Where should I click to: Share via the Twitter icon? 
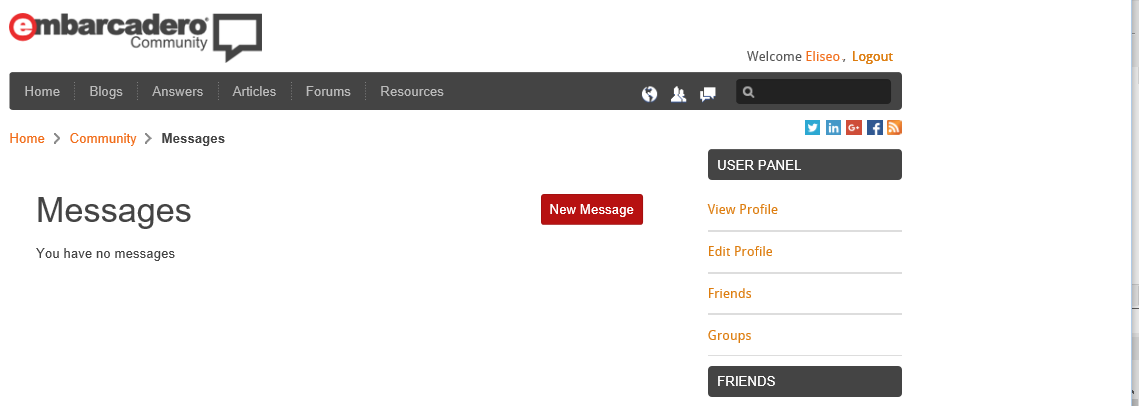[x=812, y=127]
